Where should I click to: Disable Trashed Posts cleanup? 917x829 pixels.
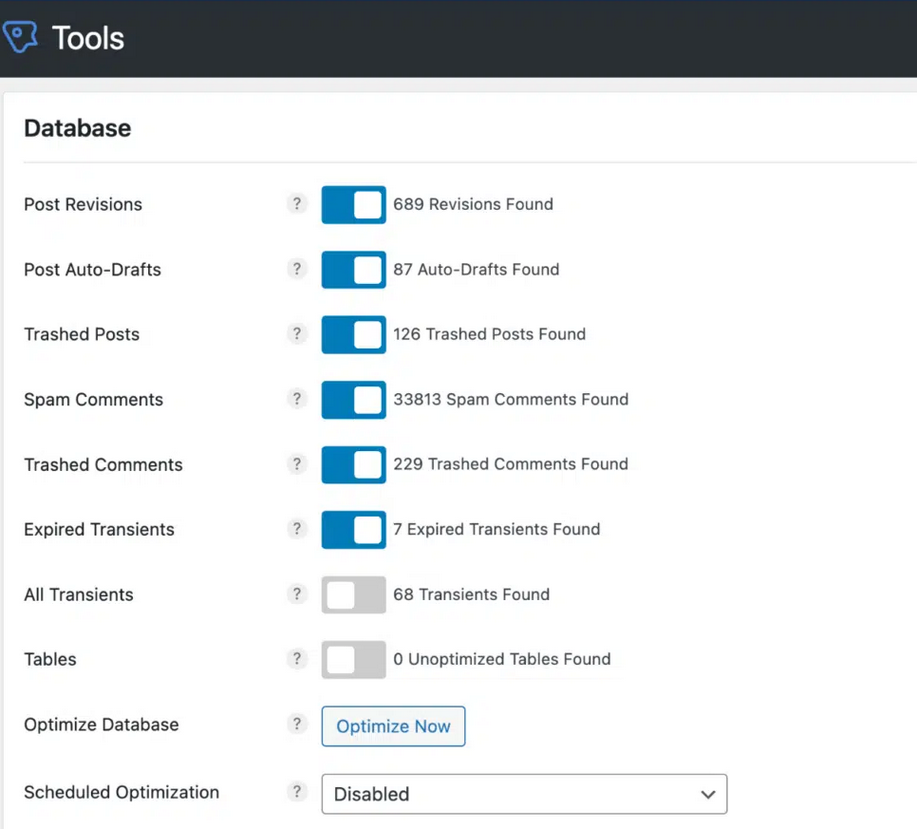tap(352, 334)
